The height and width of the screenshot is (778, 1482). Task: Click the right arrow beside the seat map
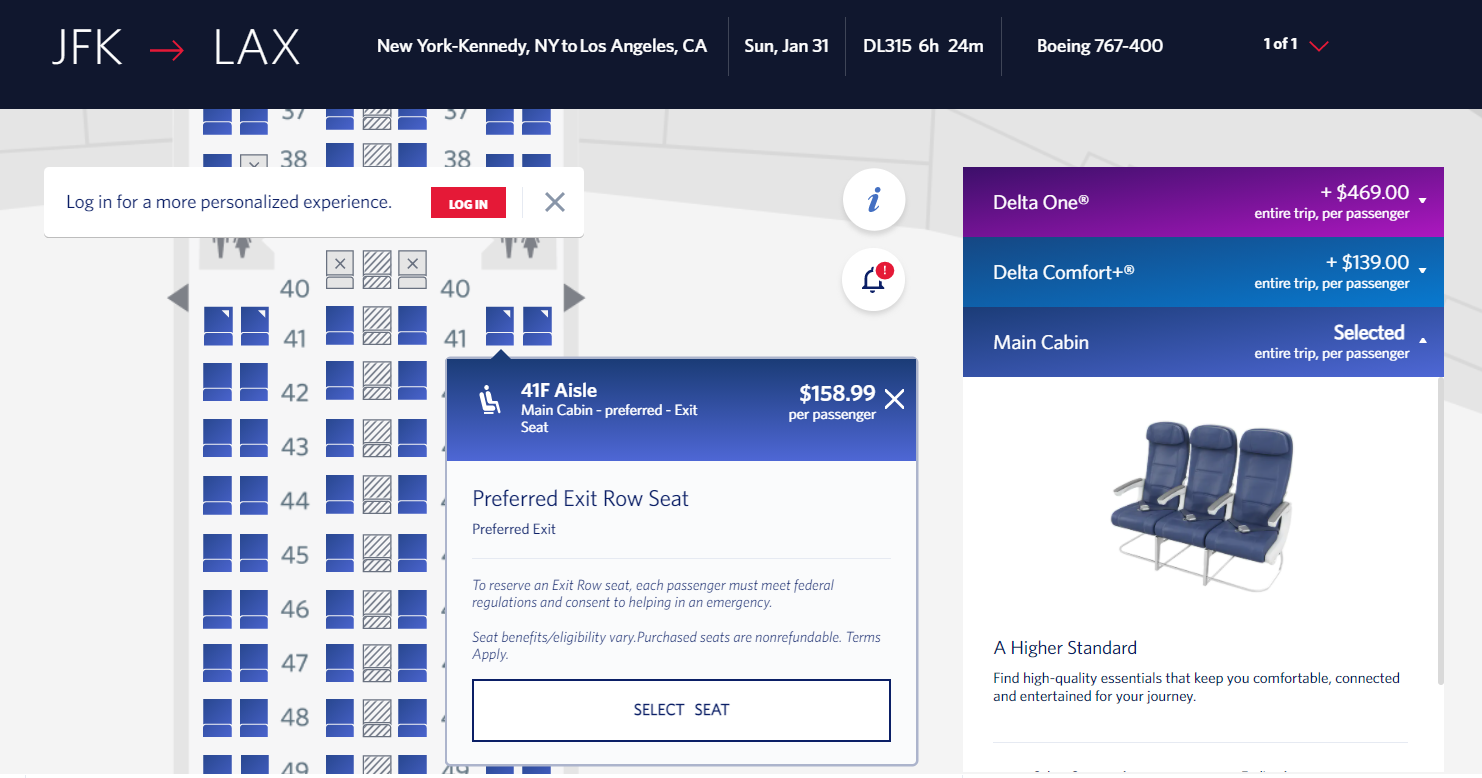pos(574,297)
